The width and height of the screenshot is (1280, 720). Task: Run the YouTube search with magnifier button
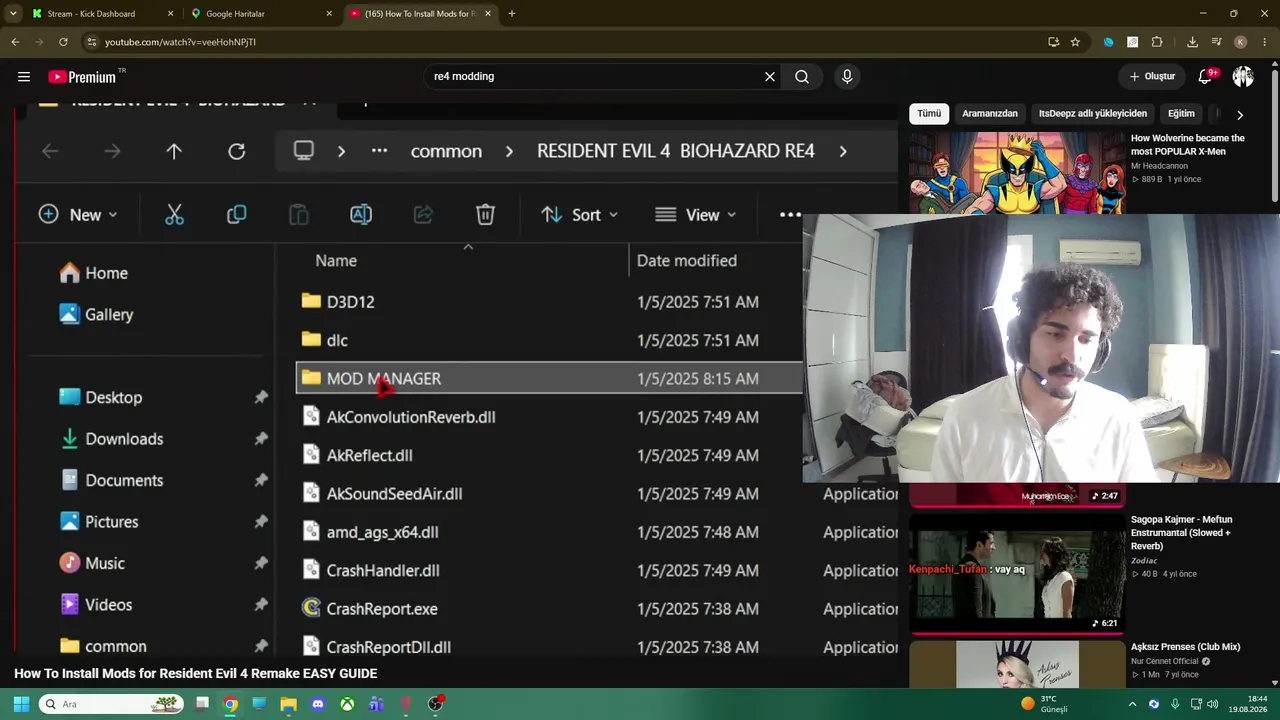[x=802, y=76]
